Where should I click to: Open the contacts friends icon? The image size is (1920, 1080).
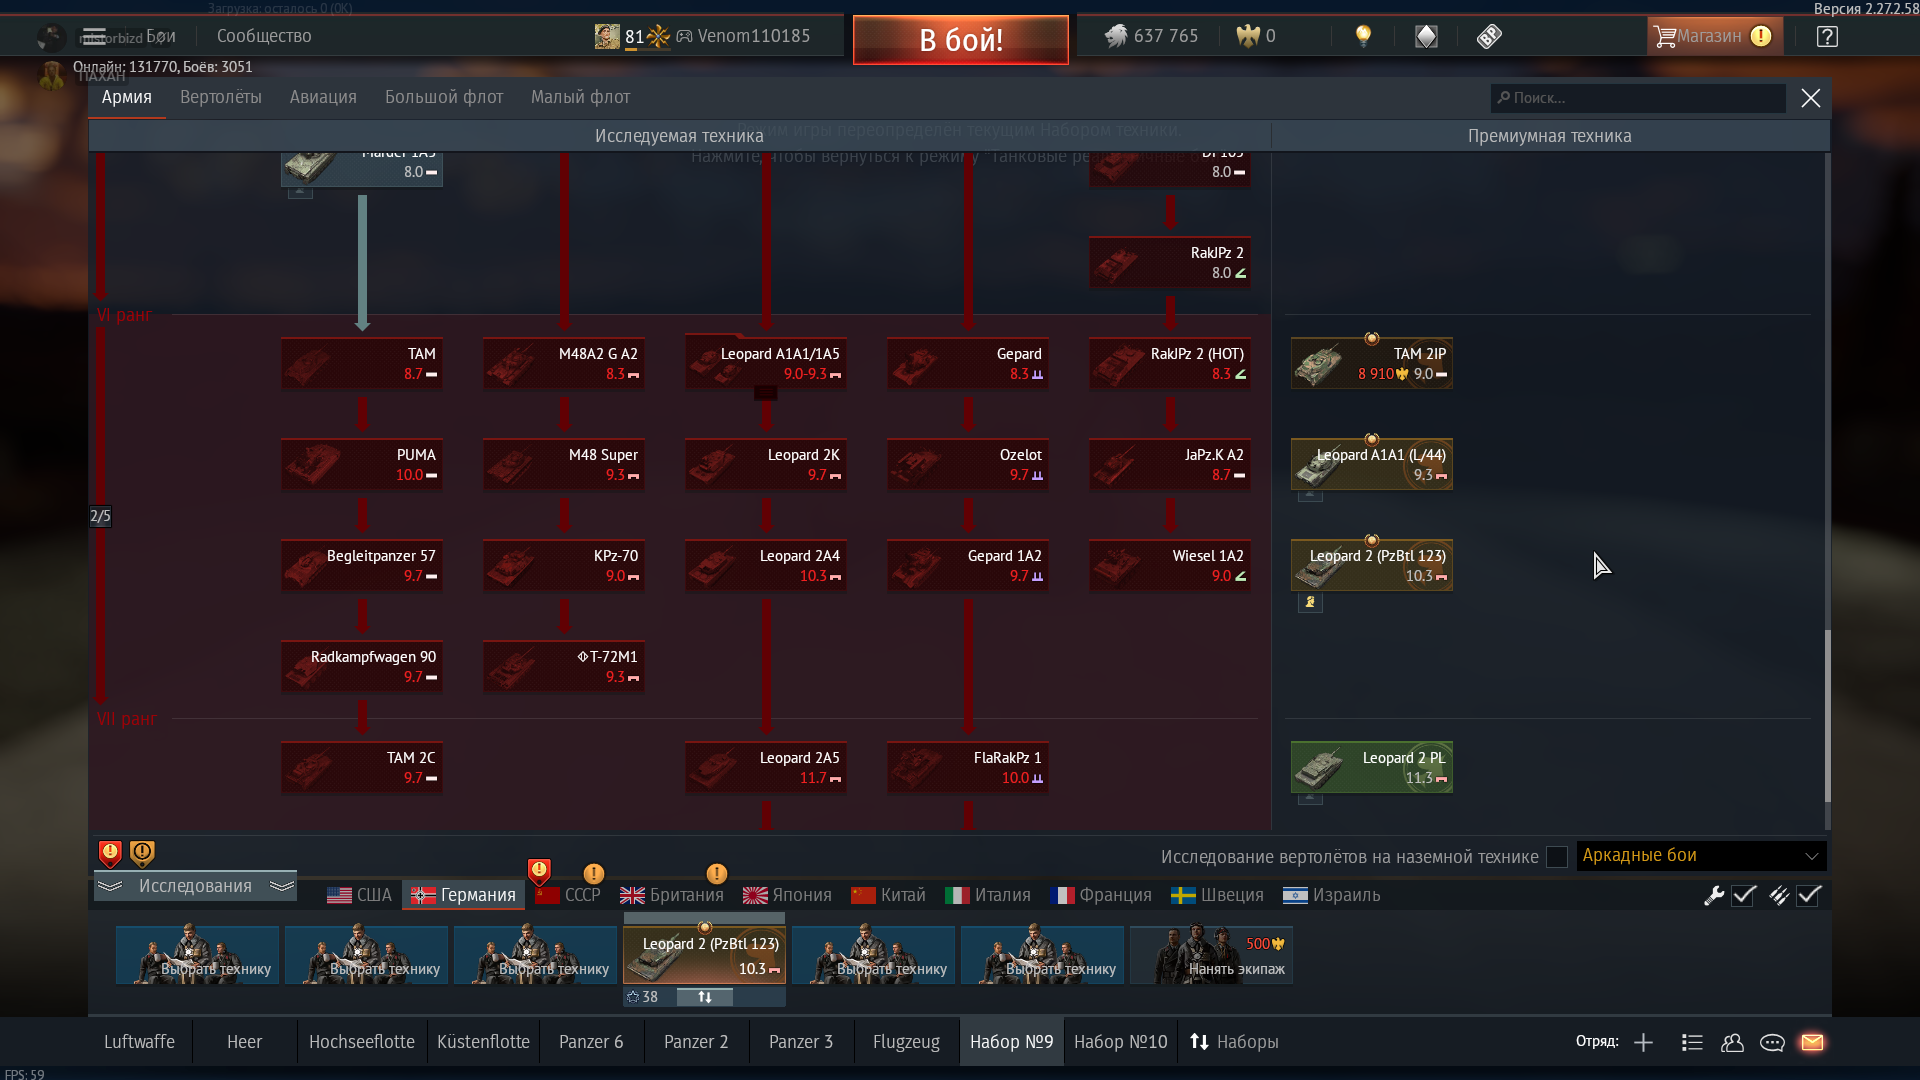[x=1732, y=1042]
